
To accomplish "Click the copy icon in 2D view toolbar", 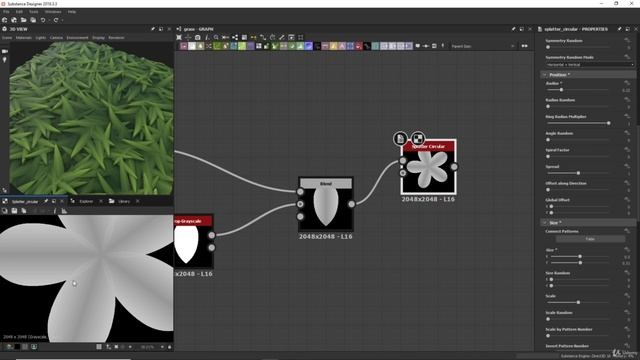I will [24, 211].
